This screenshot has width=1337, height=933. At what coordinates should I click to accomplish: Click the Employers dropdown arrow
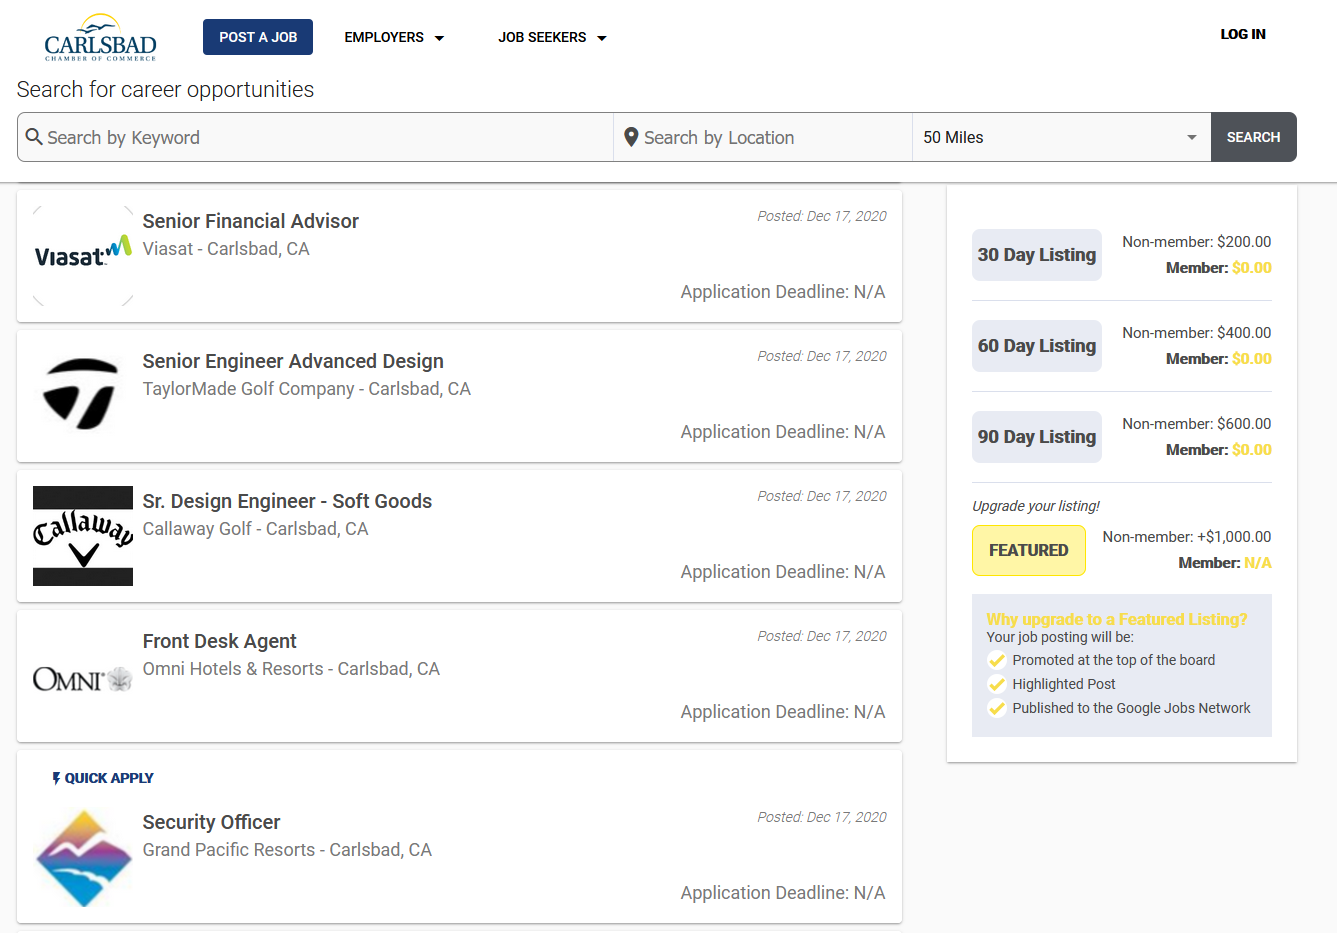[x=439, y=38]
